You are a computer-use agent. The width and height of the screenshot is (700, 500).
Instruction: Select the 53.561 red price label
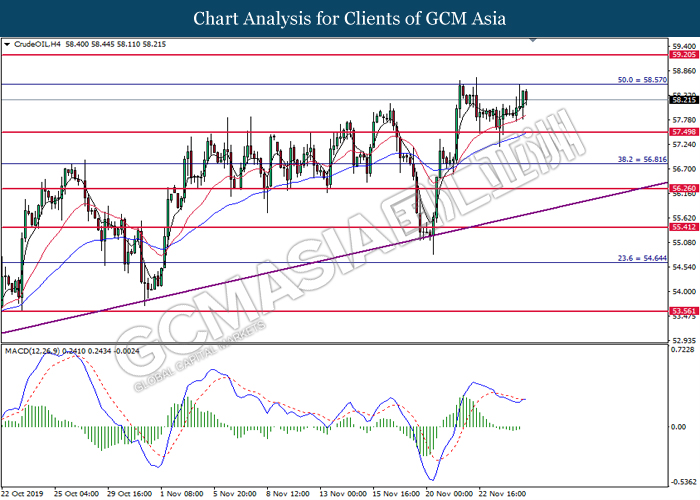[x=684, y=311]
